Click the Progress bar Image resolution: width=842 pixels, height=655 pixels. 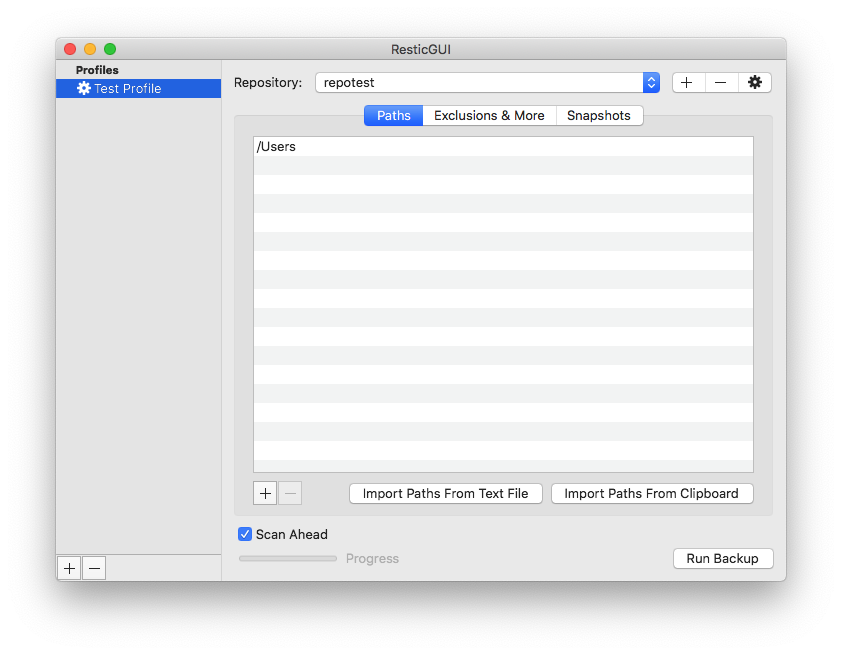287,558
